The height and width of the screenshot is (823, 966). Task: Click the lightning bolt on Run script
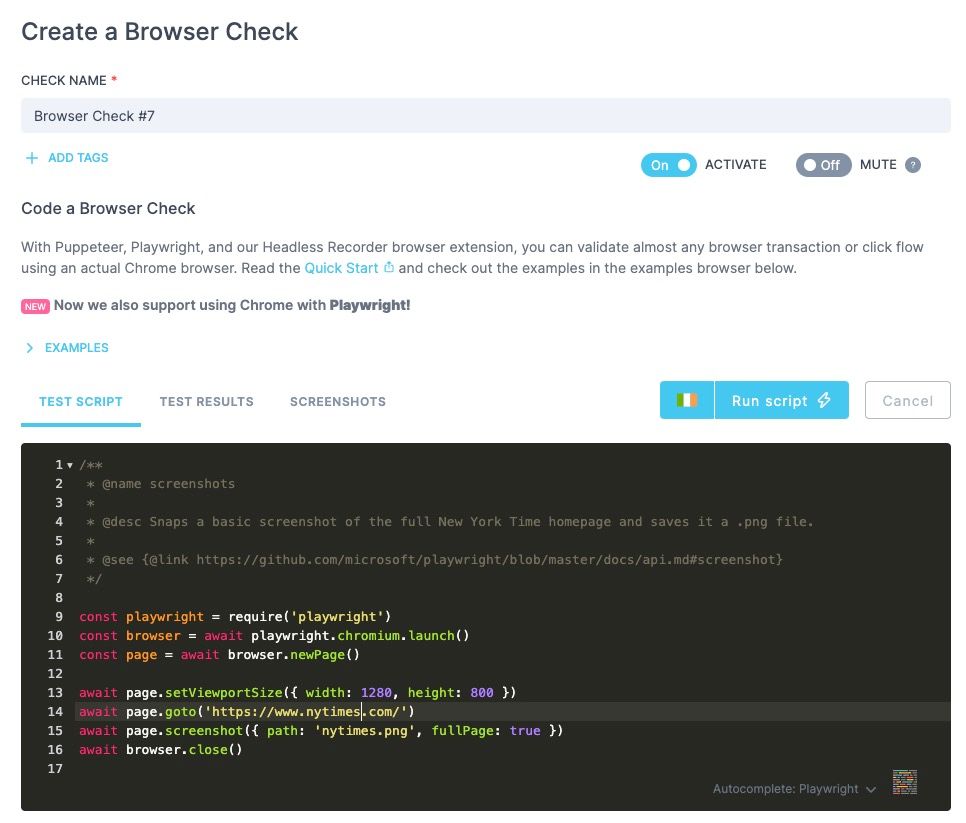823,400
